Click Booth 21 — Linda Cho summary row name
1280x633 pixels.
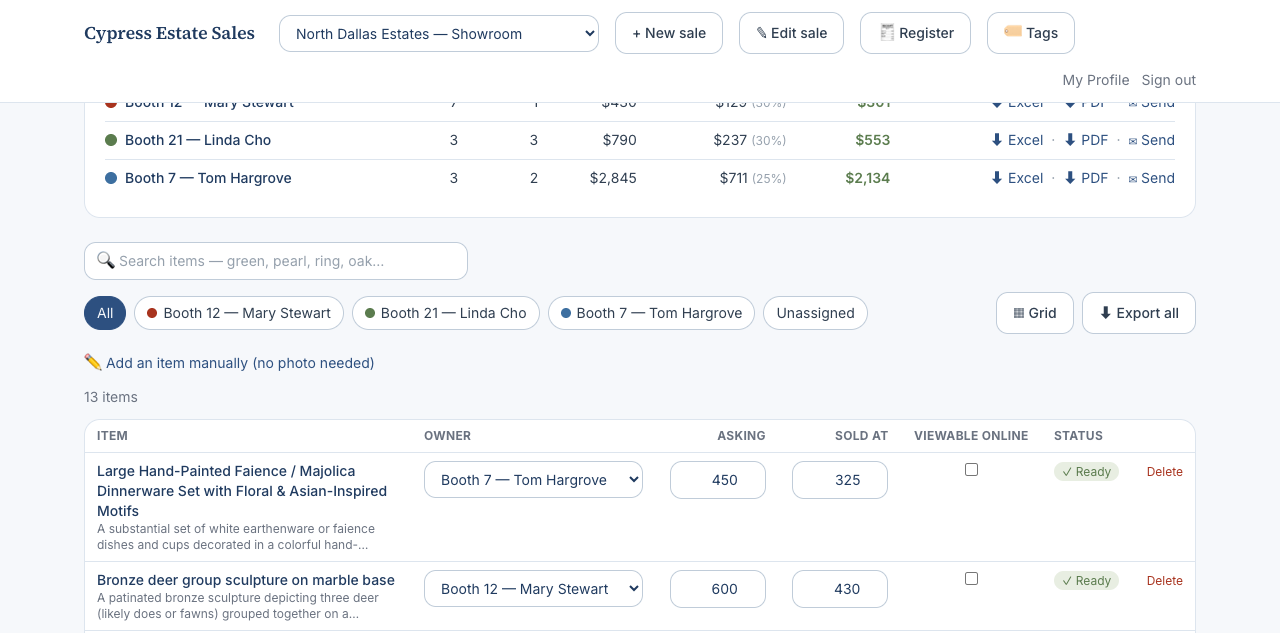(x=198, y=140)
